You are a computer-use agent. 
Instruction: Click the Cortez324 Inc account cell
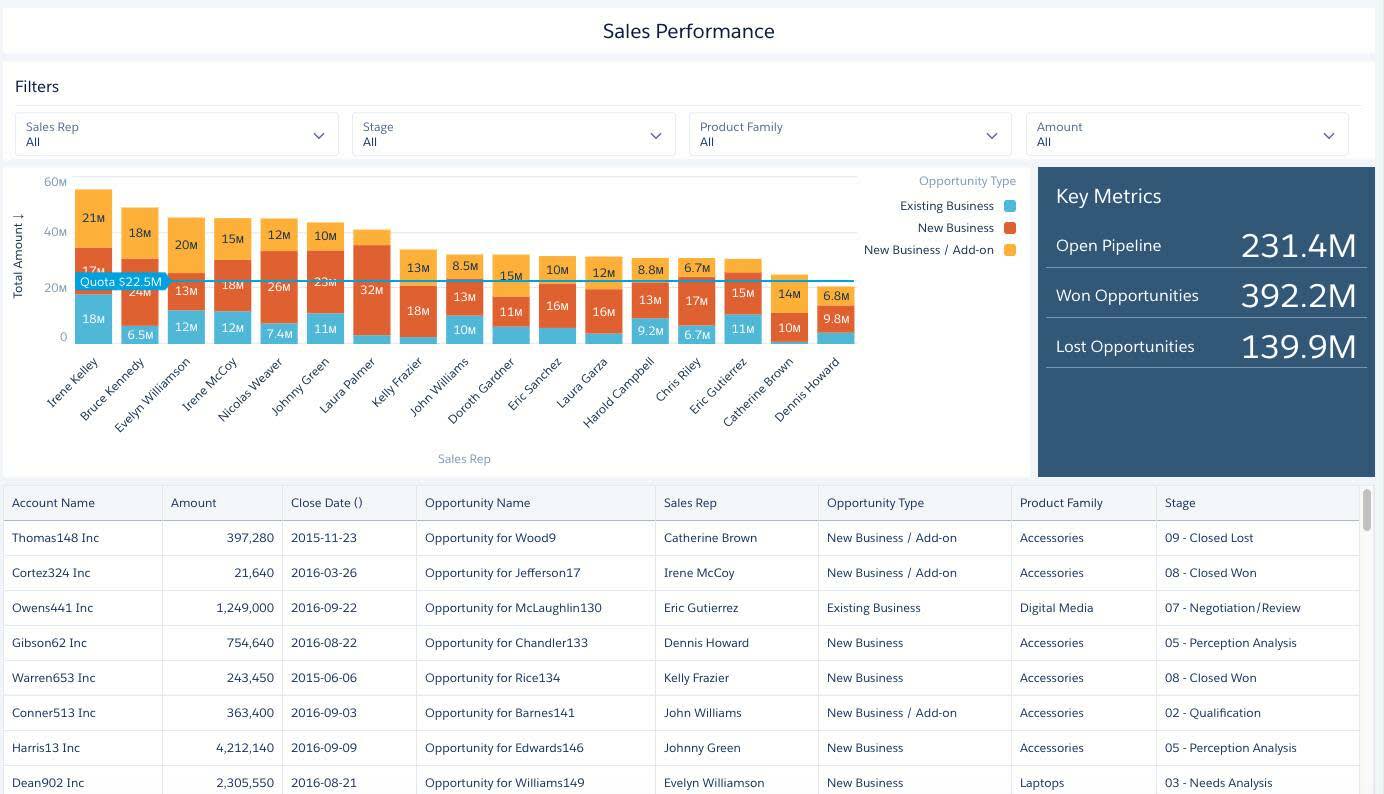(x=83, y=573)
